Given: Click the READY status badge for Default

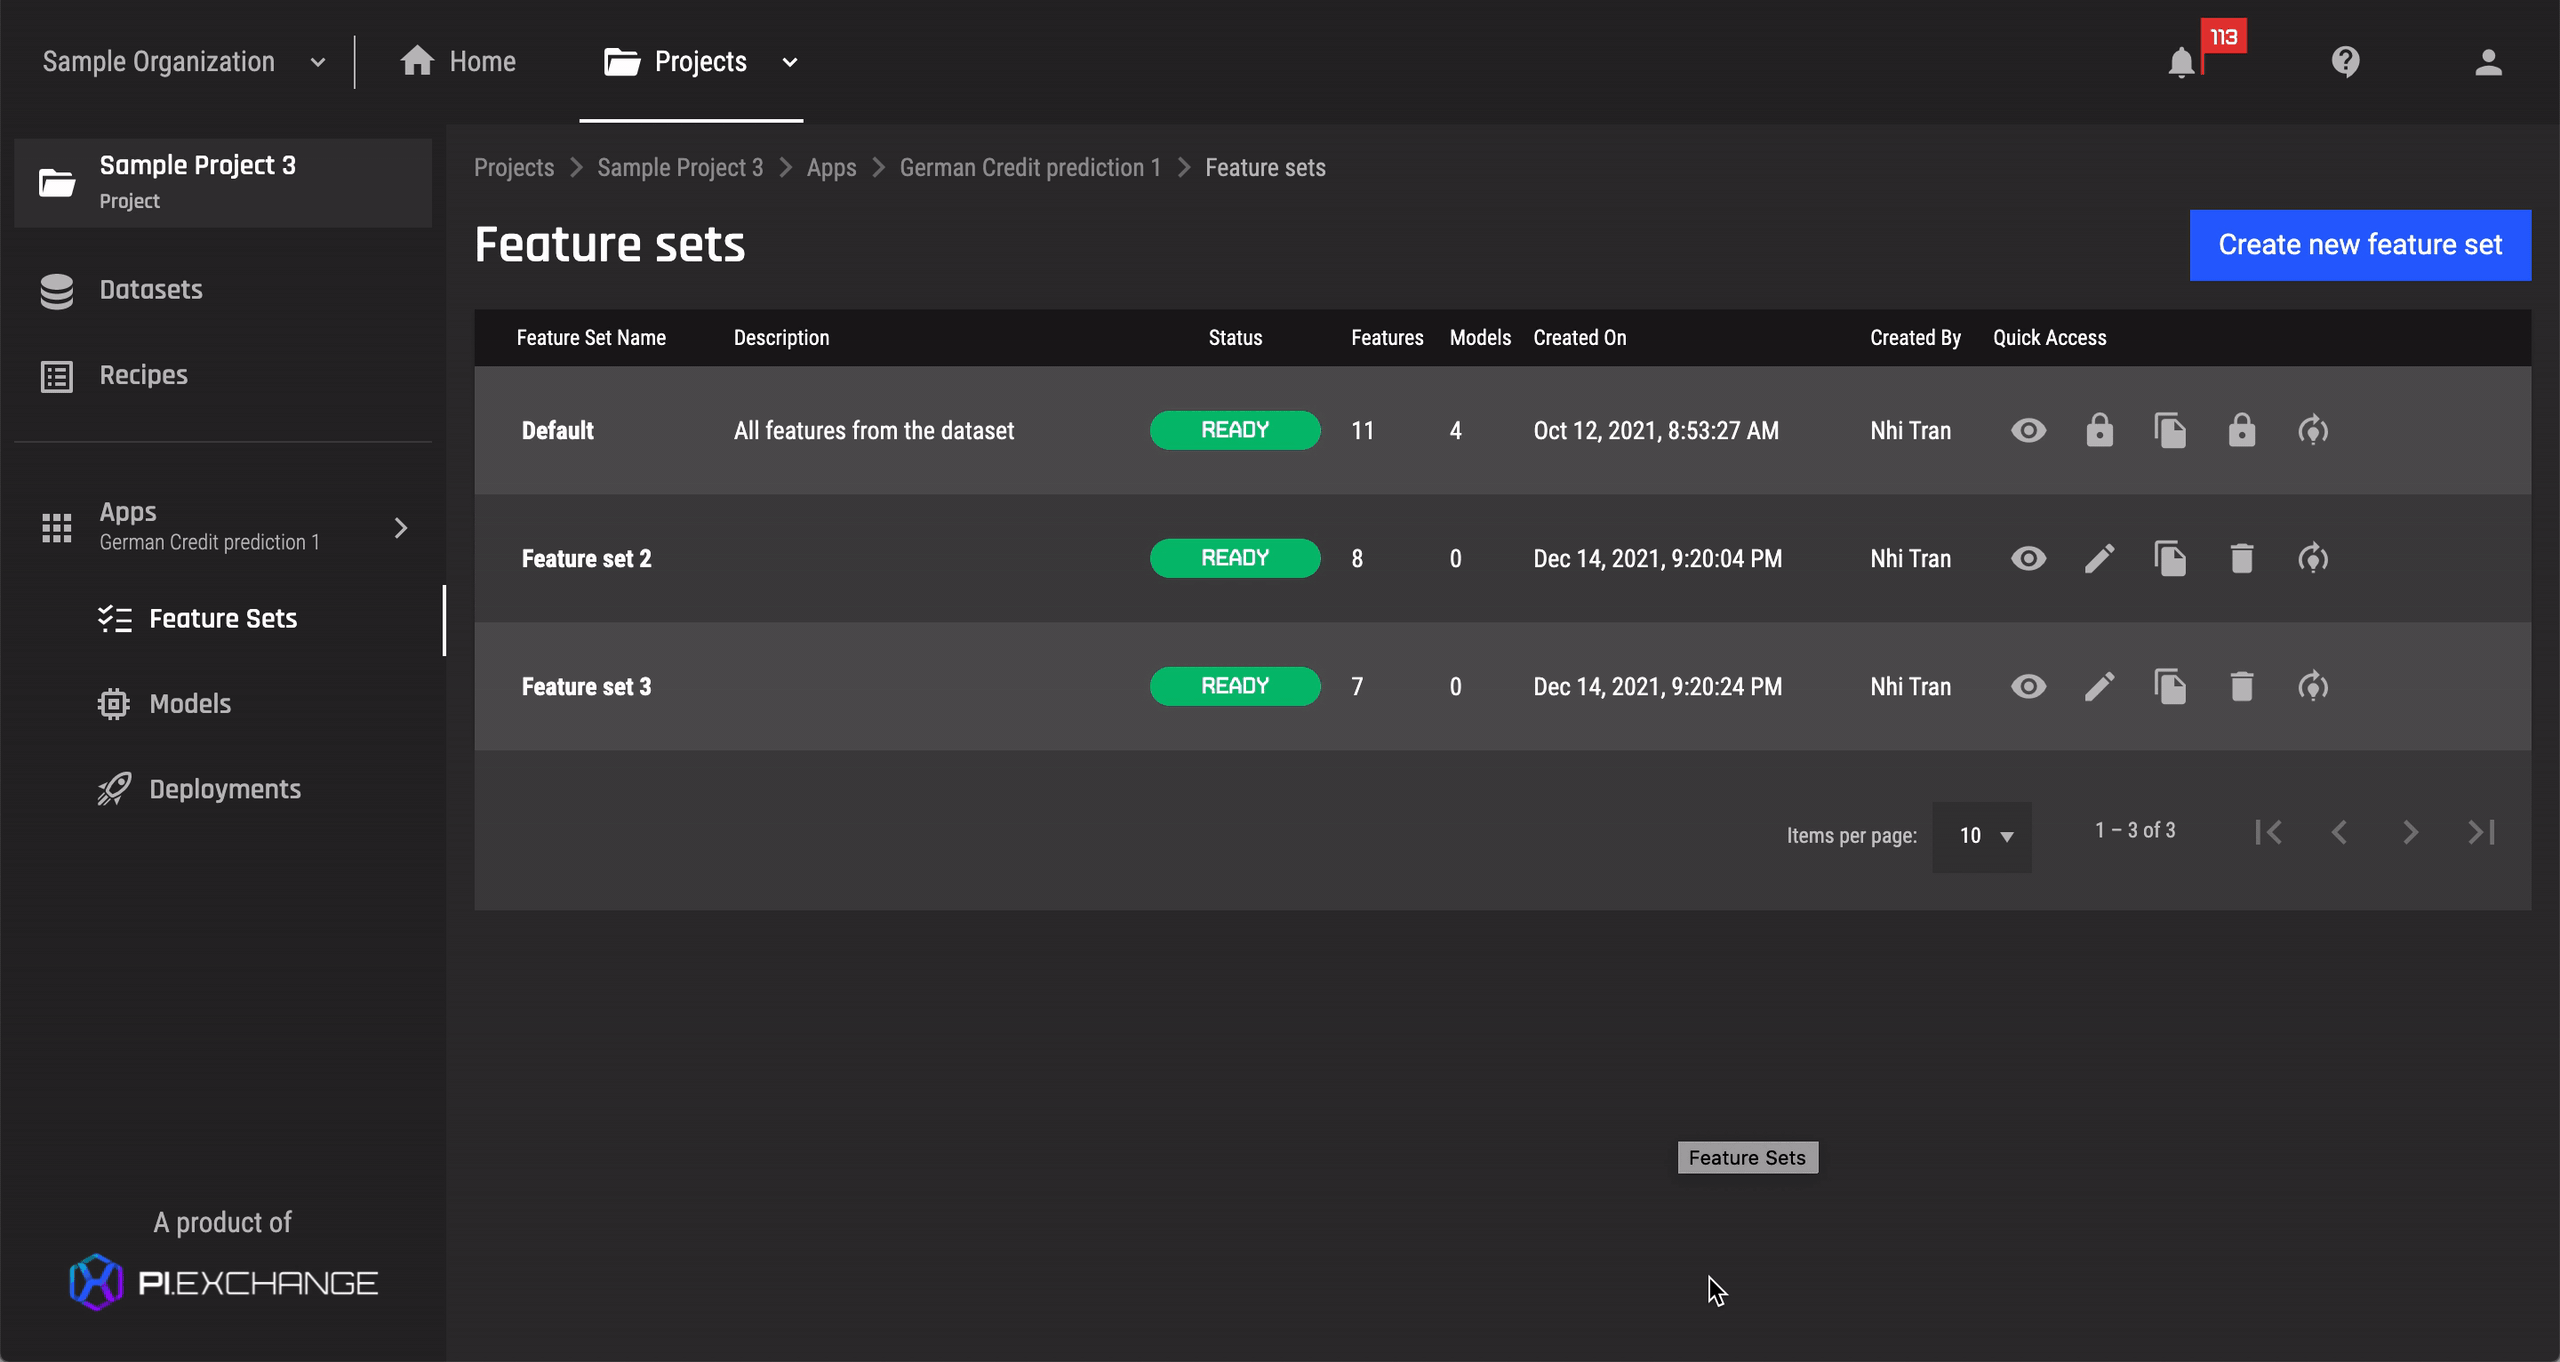Looking at the screenshot, I should click(1235, 430).
